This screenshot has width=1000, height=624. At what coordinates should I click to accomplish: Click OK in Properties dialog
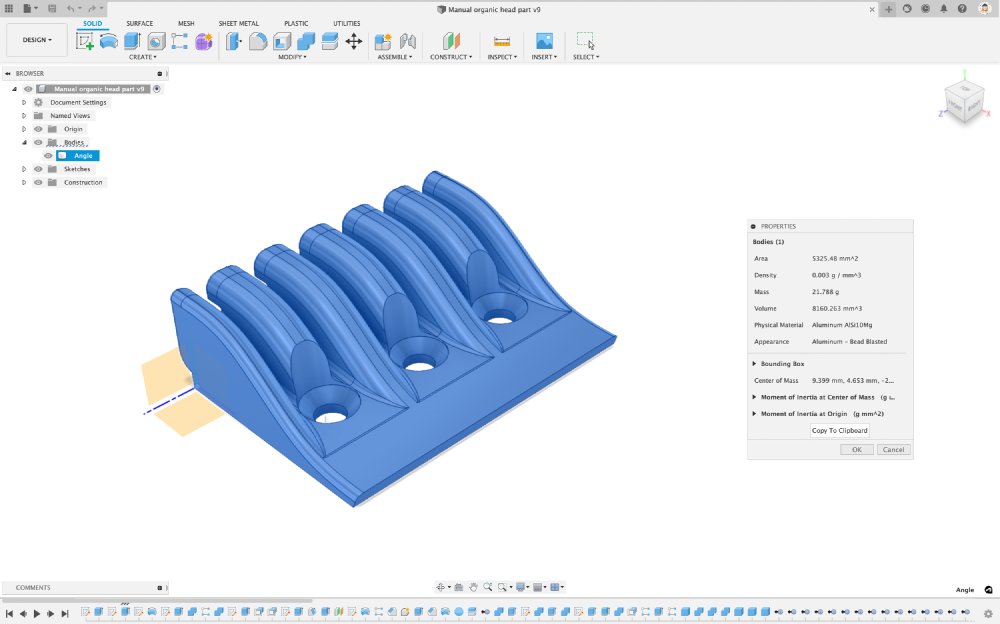[x=857, y=450]
